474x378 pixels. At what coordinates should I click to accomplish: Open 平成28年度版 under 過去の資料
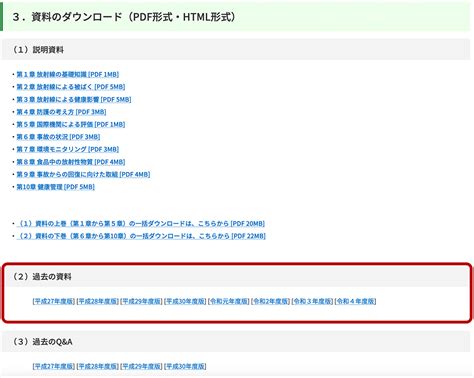pos(98,301)
